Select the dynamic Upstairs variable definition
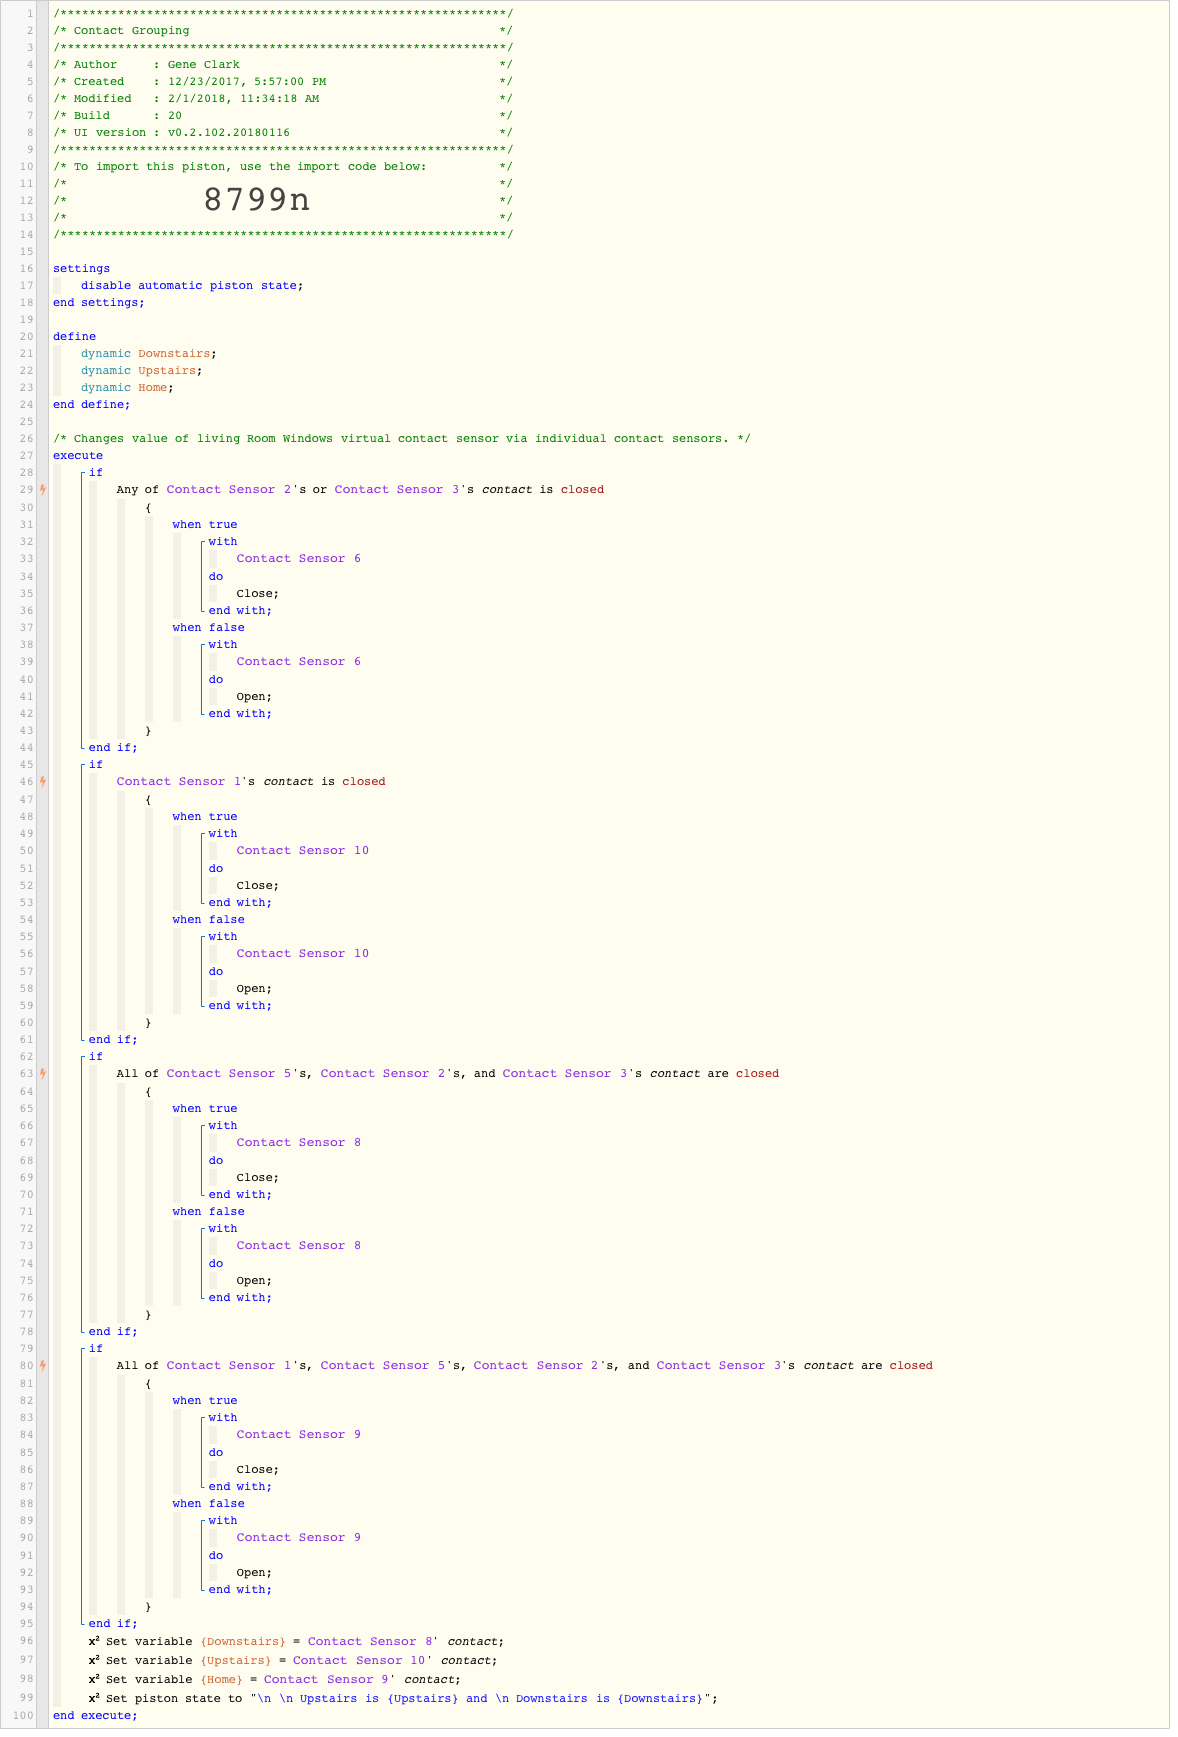1178x1737 pixels. click(142, 371)
